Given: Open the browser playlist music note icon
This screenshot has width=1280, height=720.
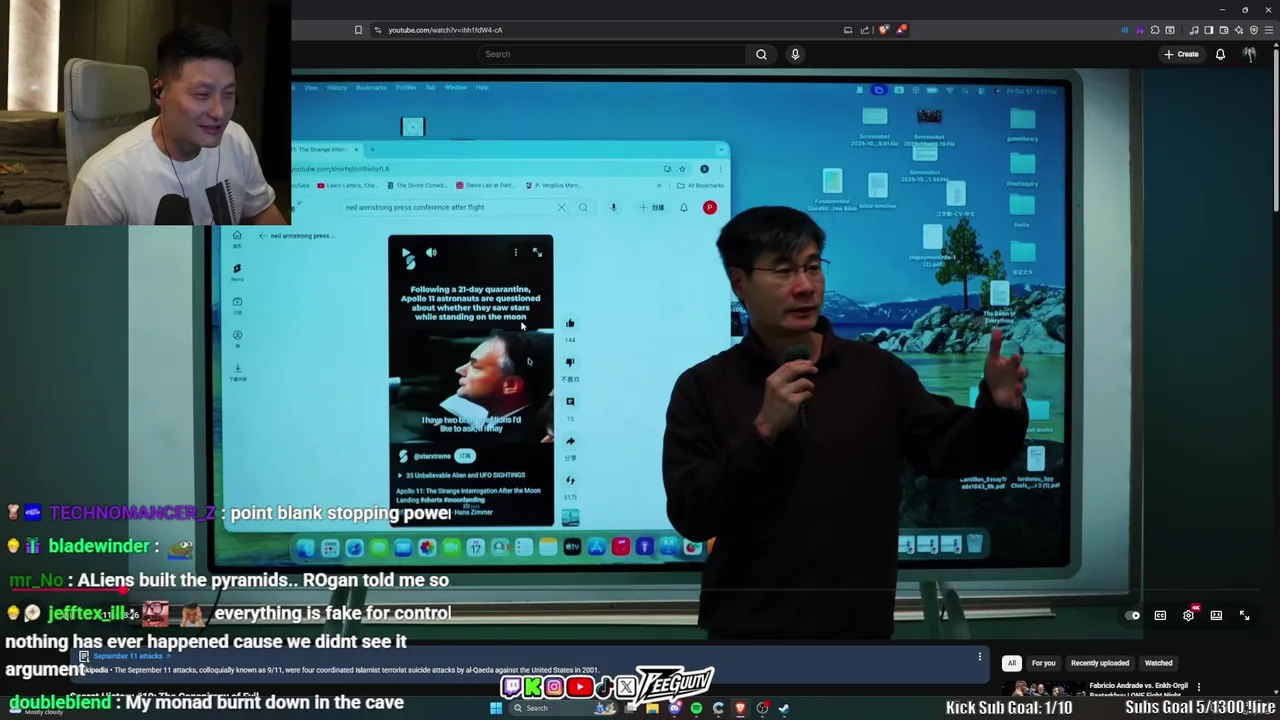Looking at the screenshot, I should click(1194, 30).
